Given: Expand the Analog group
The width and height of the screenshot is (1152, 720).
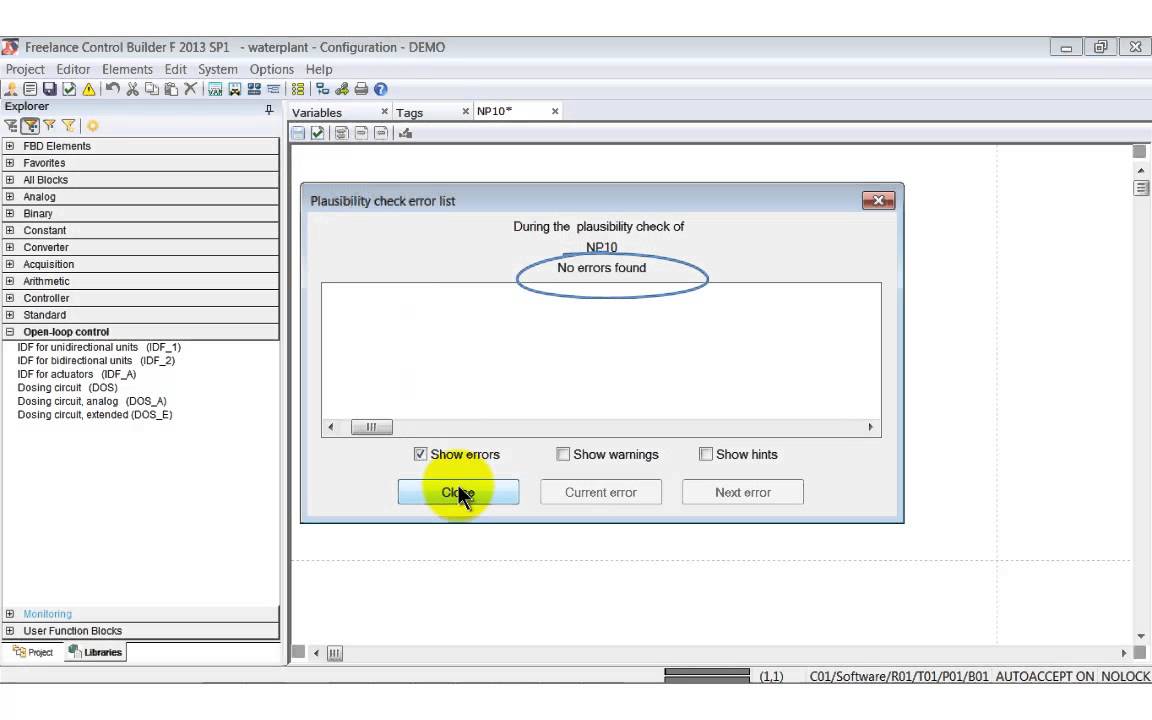Looking at the screenshot, I should [10, 196].
